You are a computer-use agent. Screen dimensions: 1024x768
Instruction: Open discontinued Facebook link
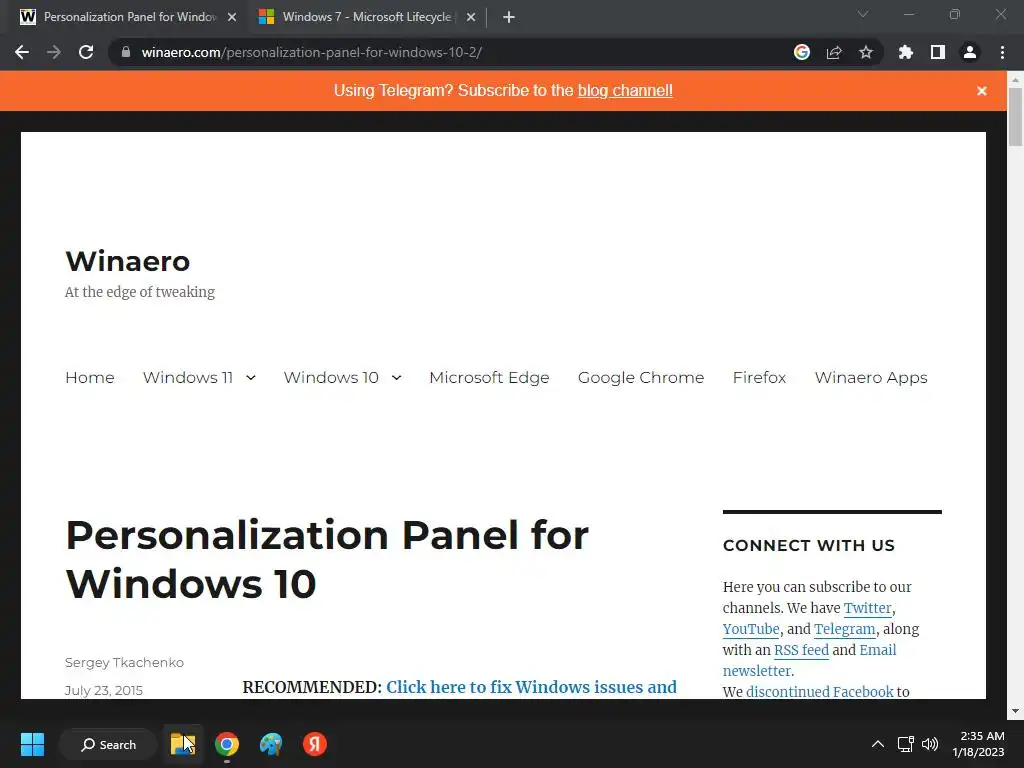pos(820,692)
